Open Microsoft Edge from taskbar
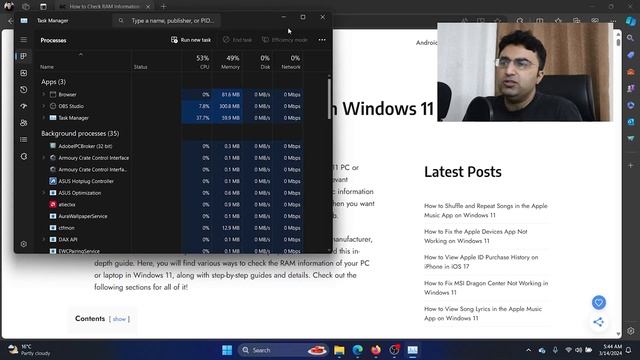 358,350
